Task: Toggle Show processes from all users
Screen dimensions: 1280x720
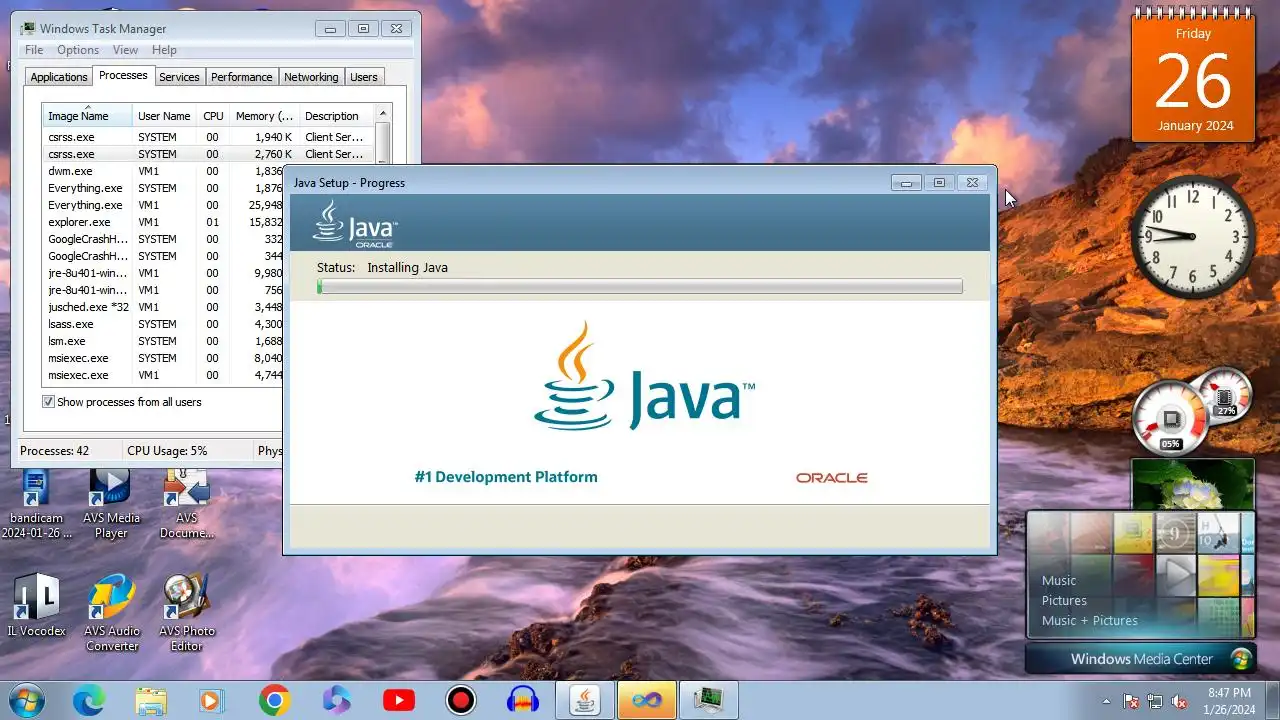Action: (x=48, y=402)
